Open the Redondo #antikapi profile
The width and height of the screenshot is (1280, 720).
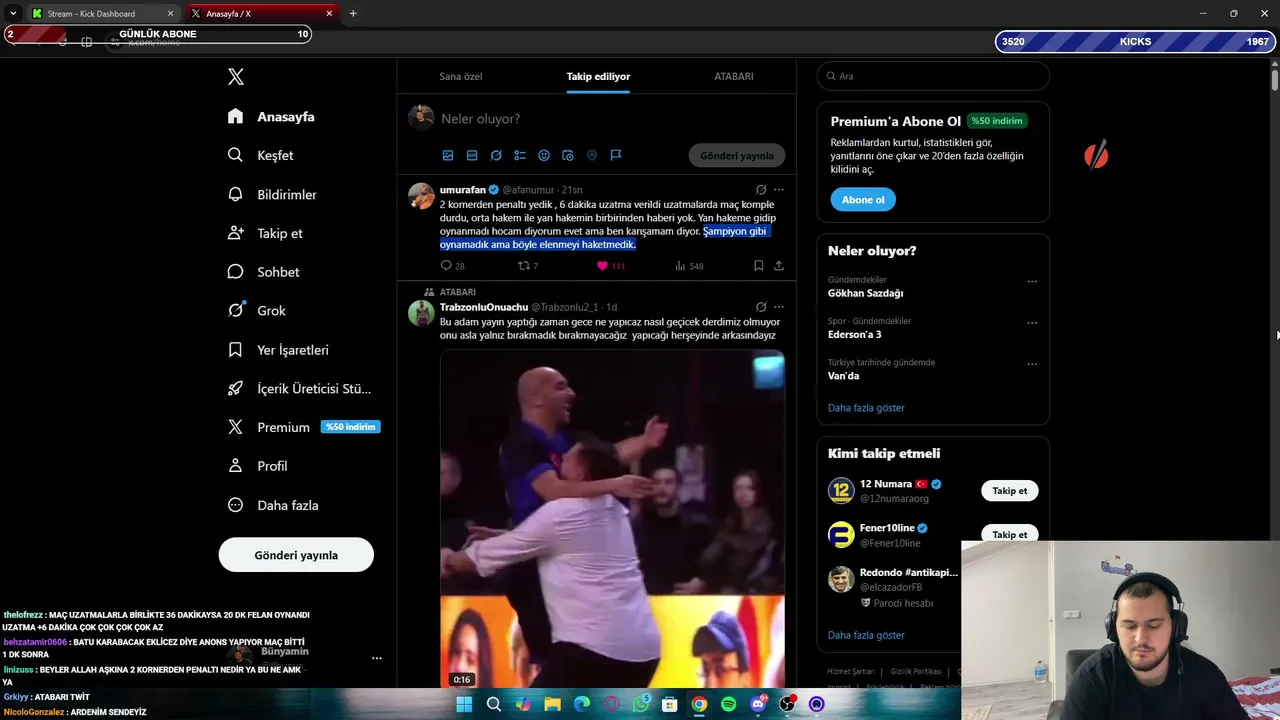click(x=909, y=573)
